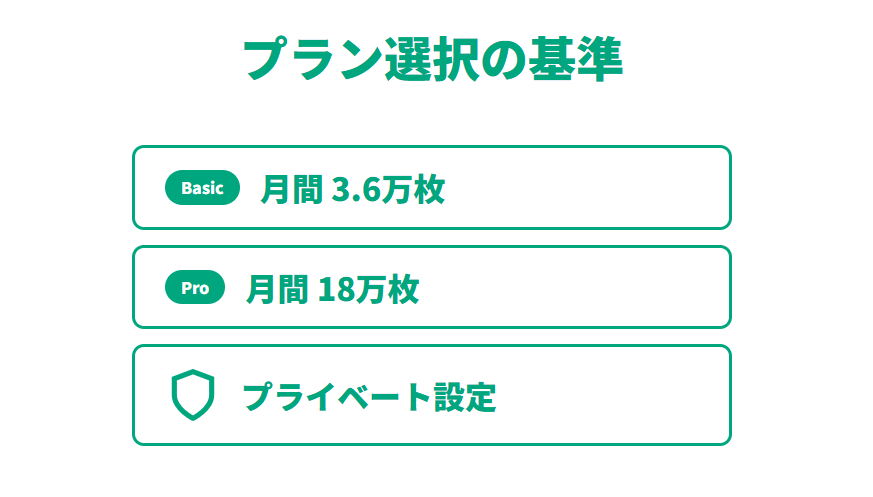
Task: Click the green Pro plan badge
Action: (x=195, y=288)
